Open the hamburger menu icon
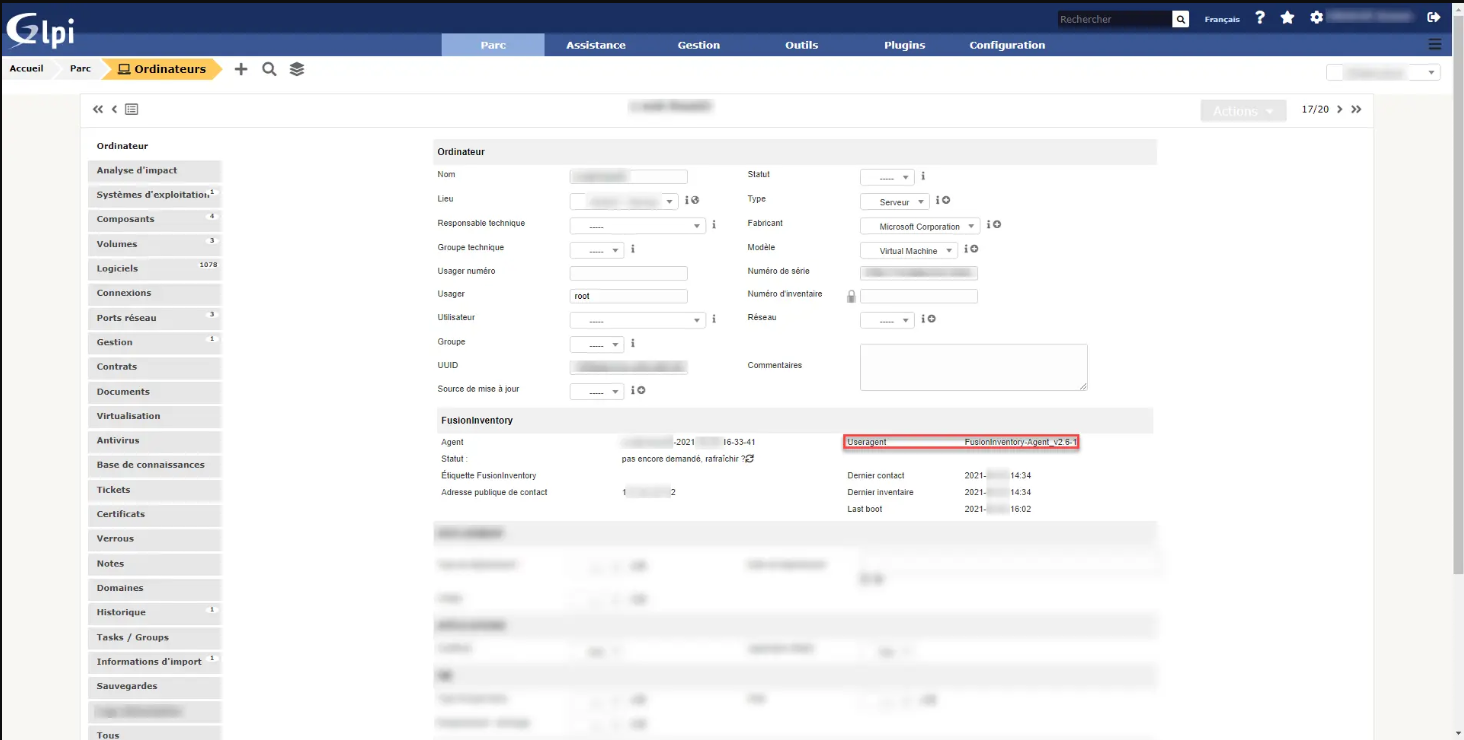This screenshot has width=1464, height=740. click(1435, 44)
